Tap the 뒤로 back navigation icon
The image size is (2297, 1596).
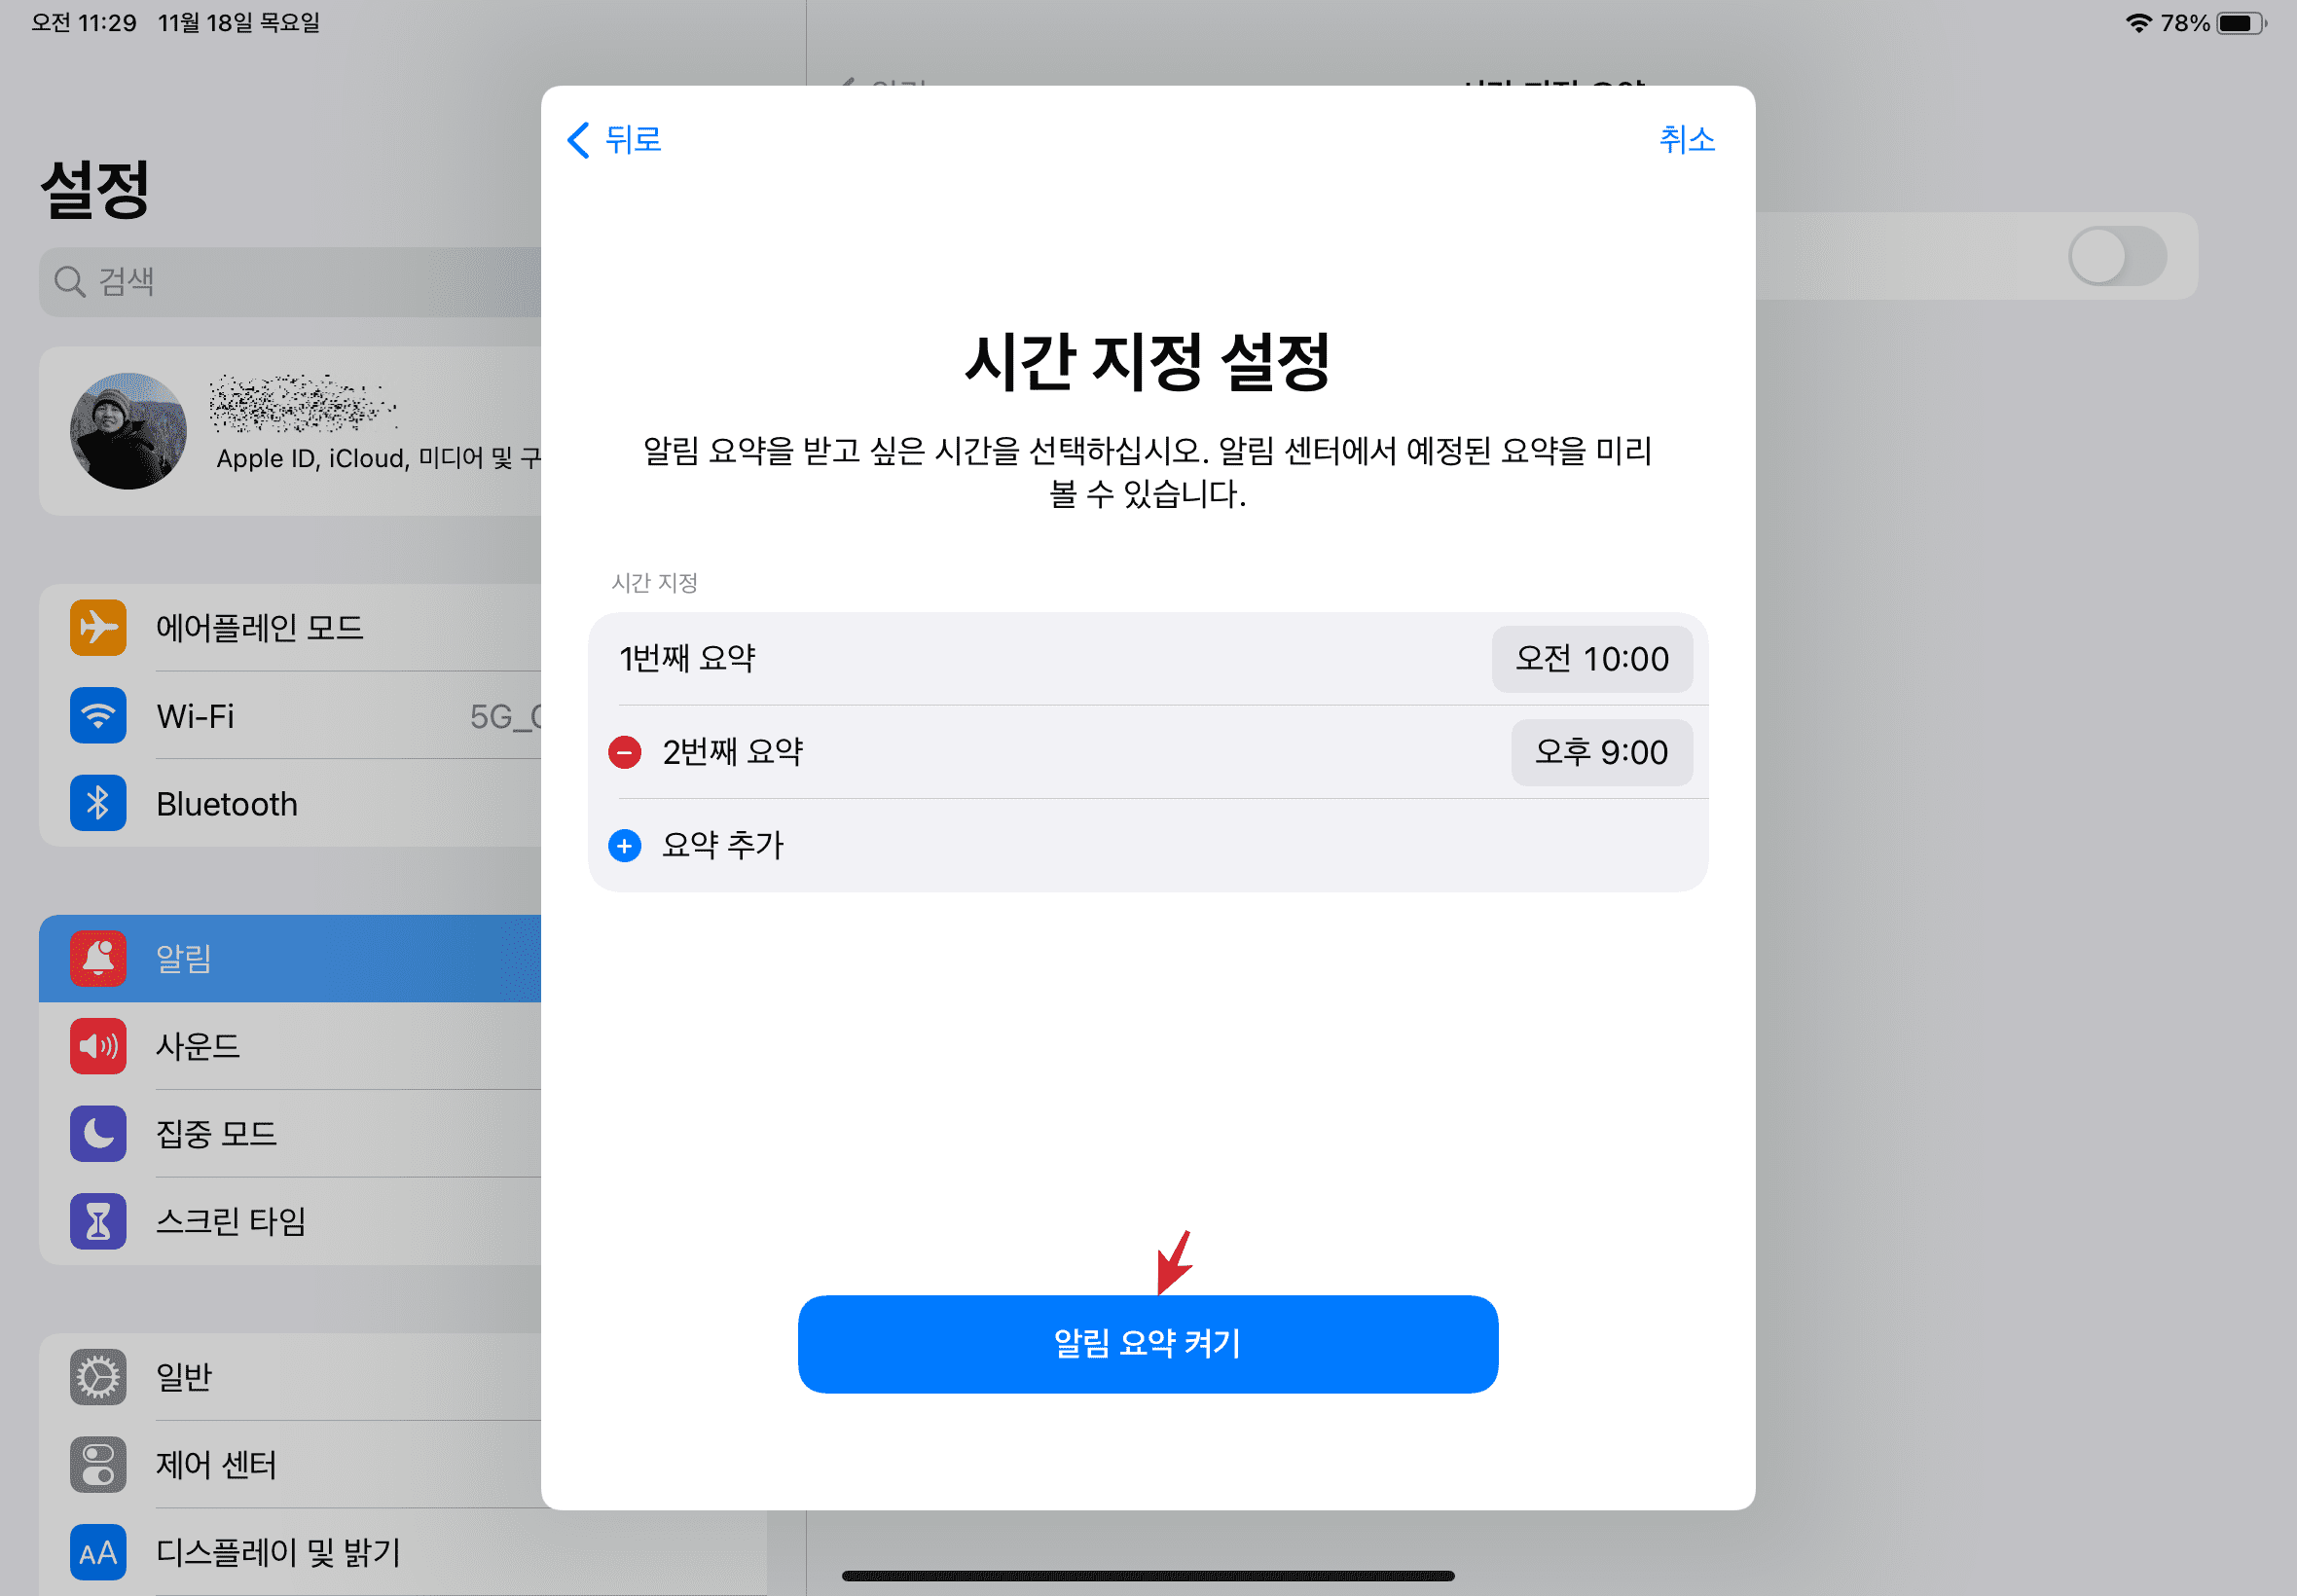(x=587, y=139)
